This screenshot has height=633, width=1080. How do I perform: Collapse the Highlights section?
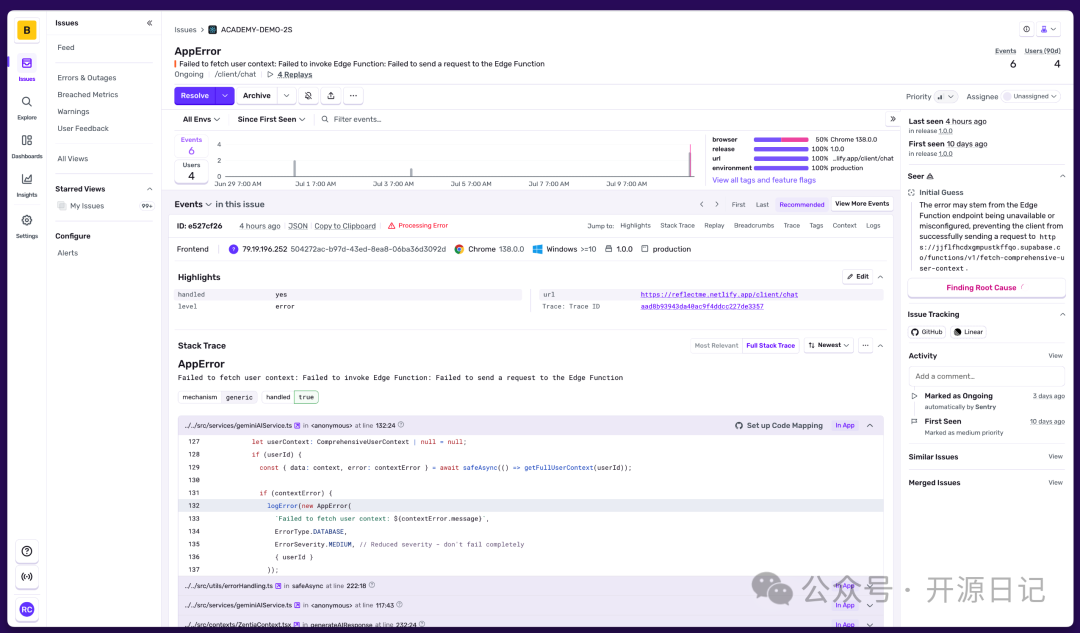880,277
